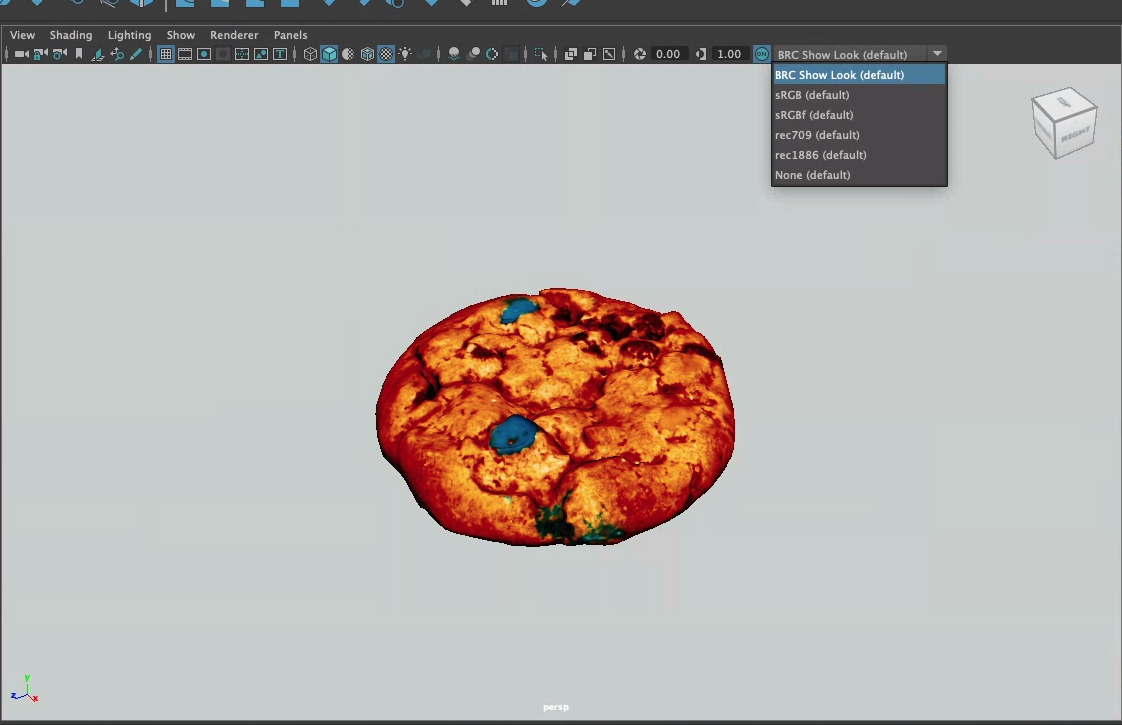Viewport: 1122px width, 725px height.
Task: Toggle view transform ON button
Action: [x=762, y=54]
